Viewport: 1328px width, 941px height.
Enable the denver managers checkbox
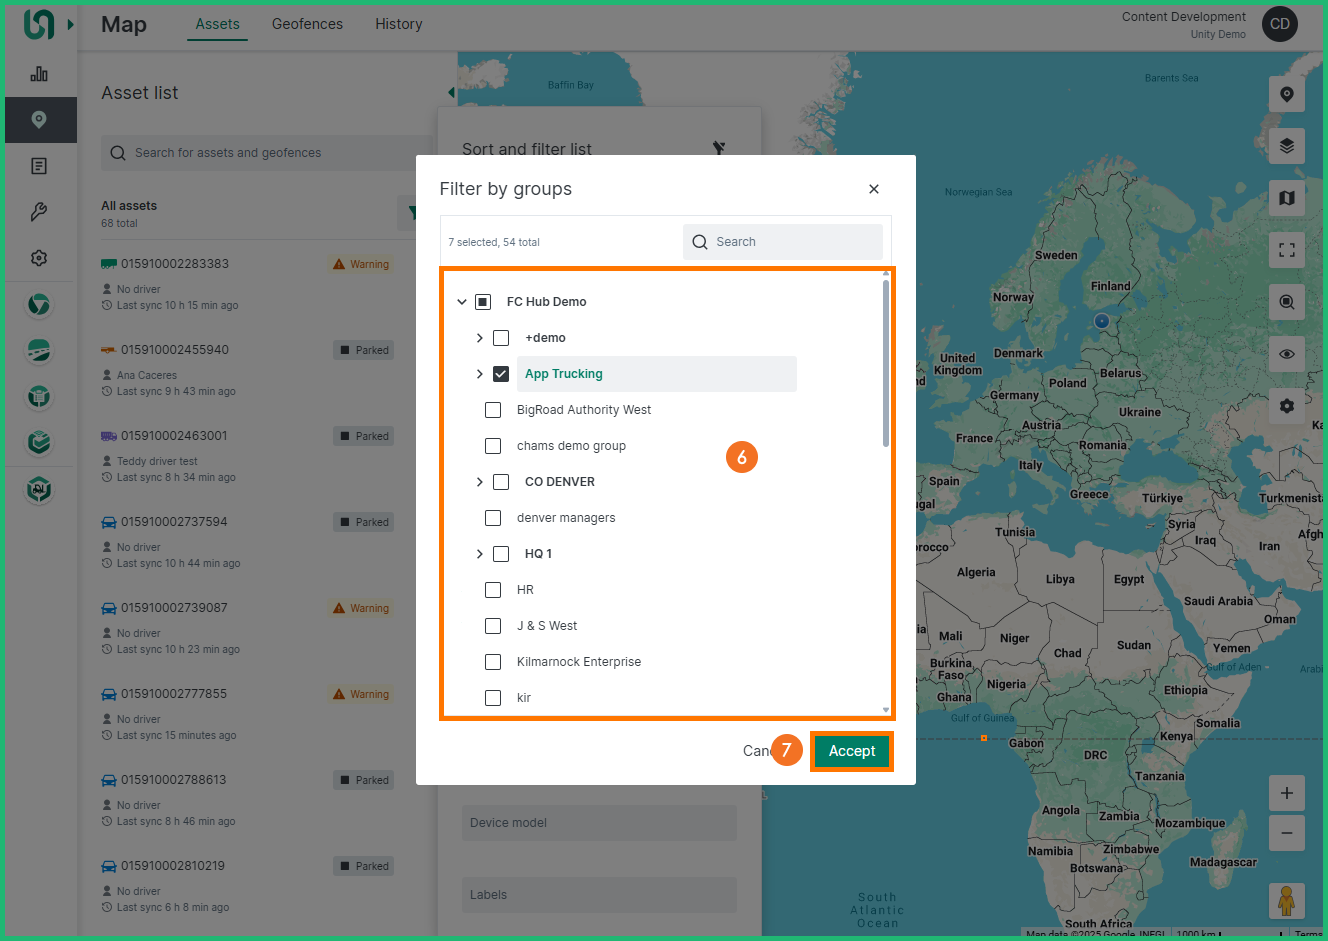(x=493, y=518)
